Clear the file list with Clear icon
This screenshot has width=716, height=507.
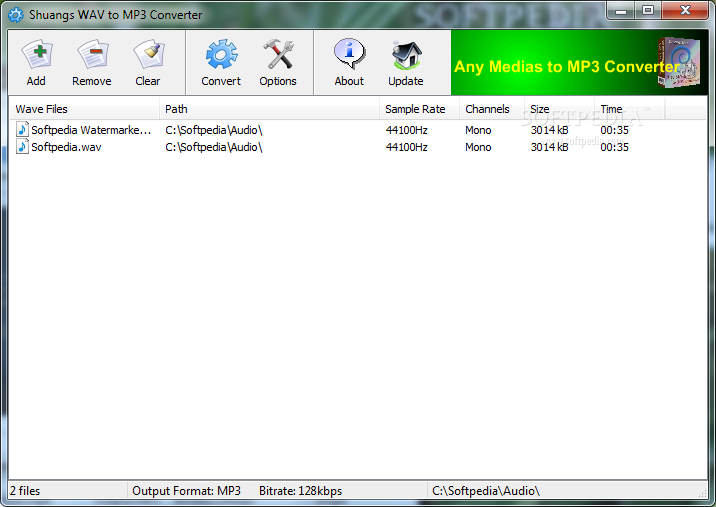(148, 55)
